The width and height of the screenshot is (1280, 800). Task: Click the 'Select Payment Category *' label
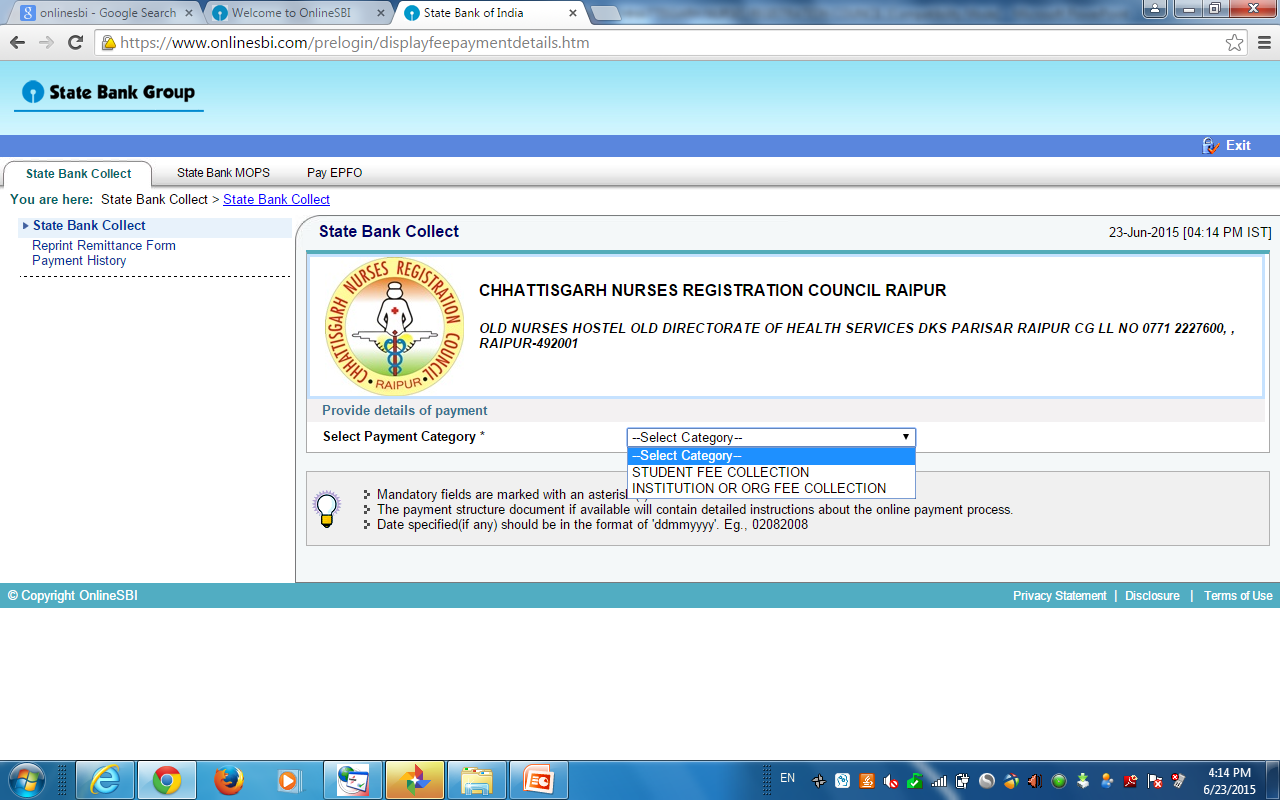click(x=404, y=437)
